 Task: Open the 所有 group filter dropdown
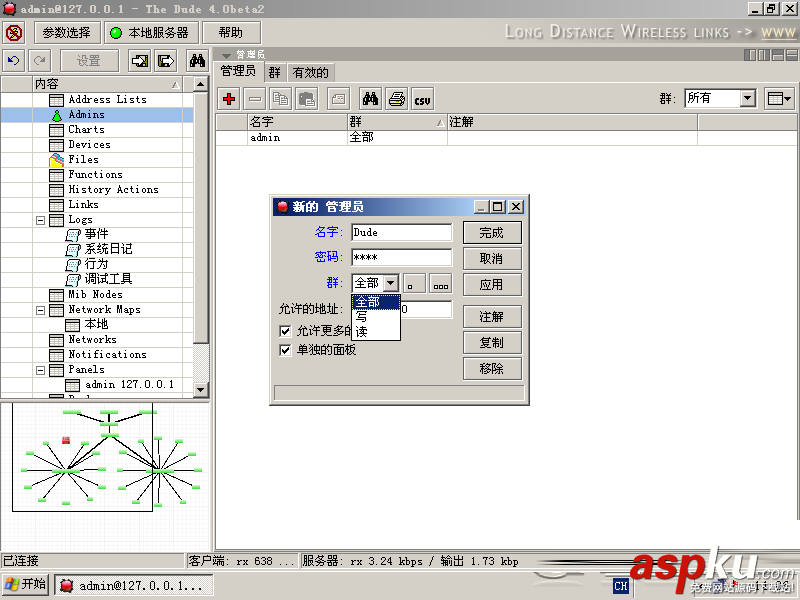(x=748, y=98)
